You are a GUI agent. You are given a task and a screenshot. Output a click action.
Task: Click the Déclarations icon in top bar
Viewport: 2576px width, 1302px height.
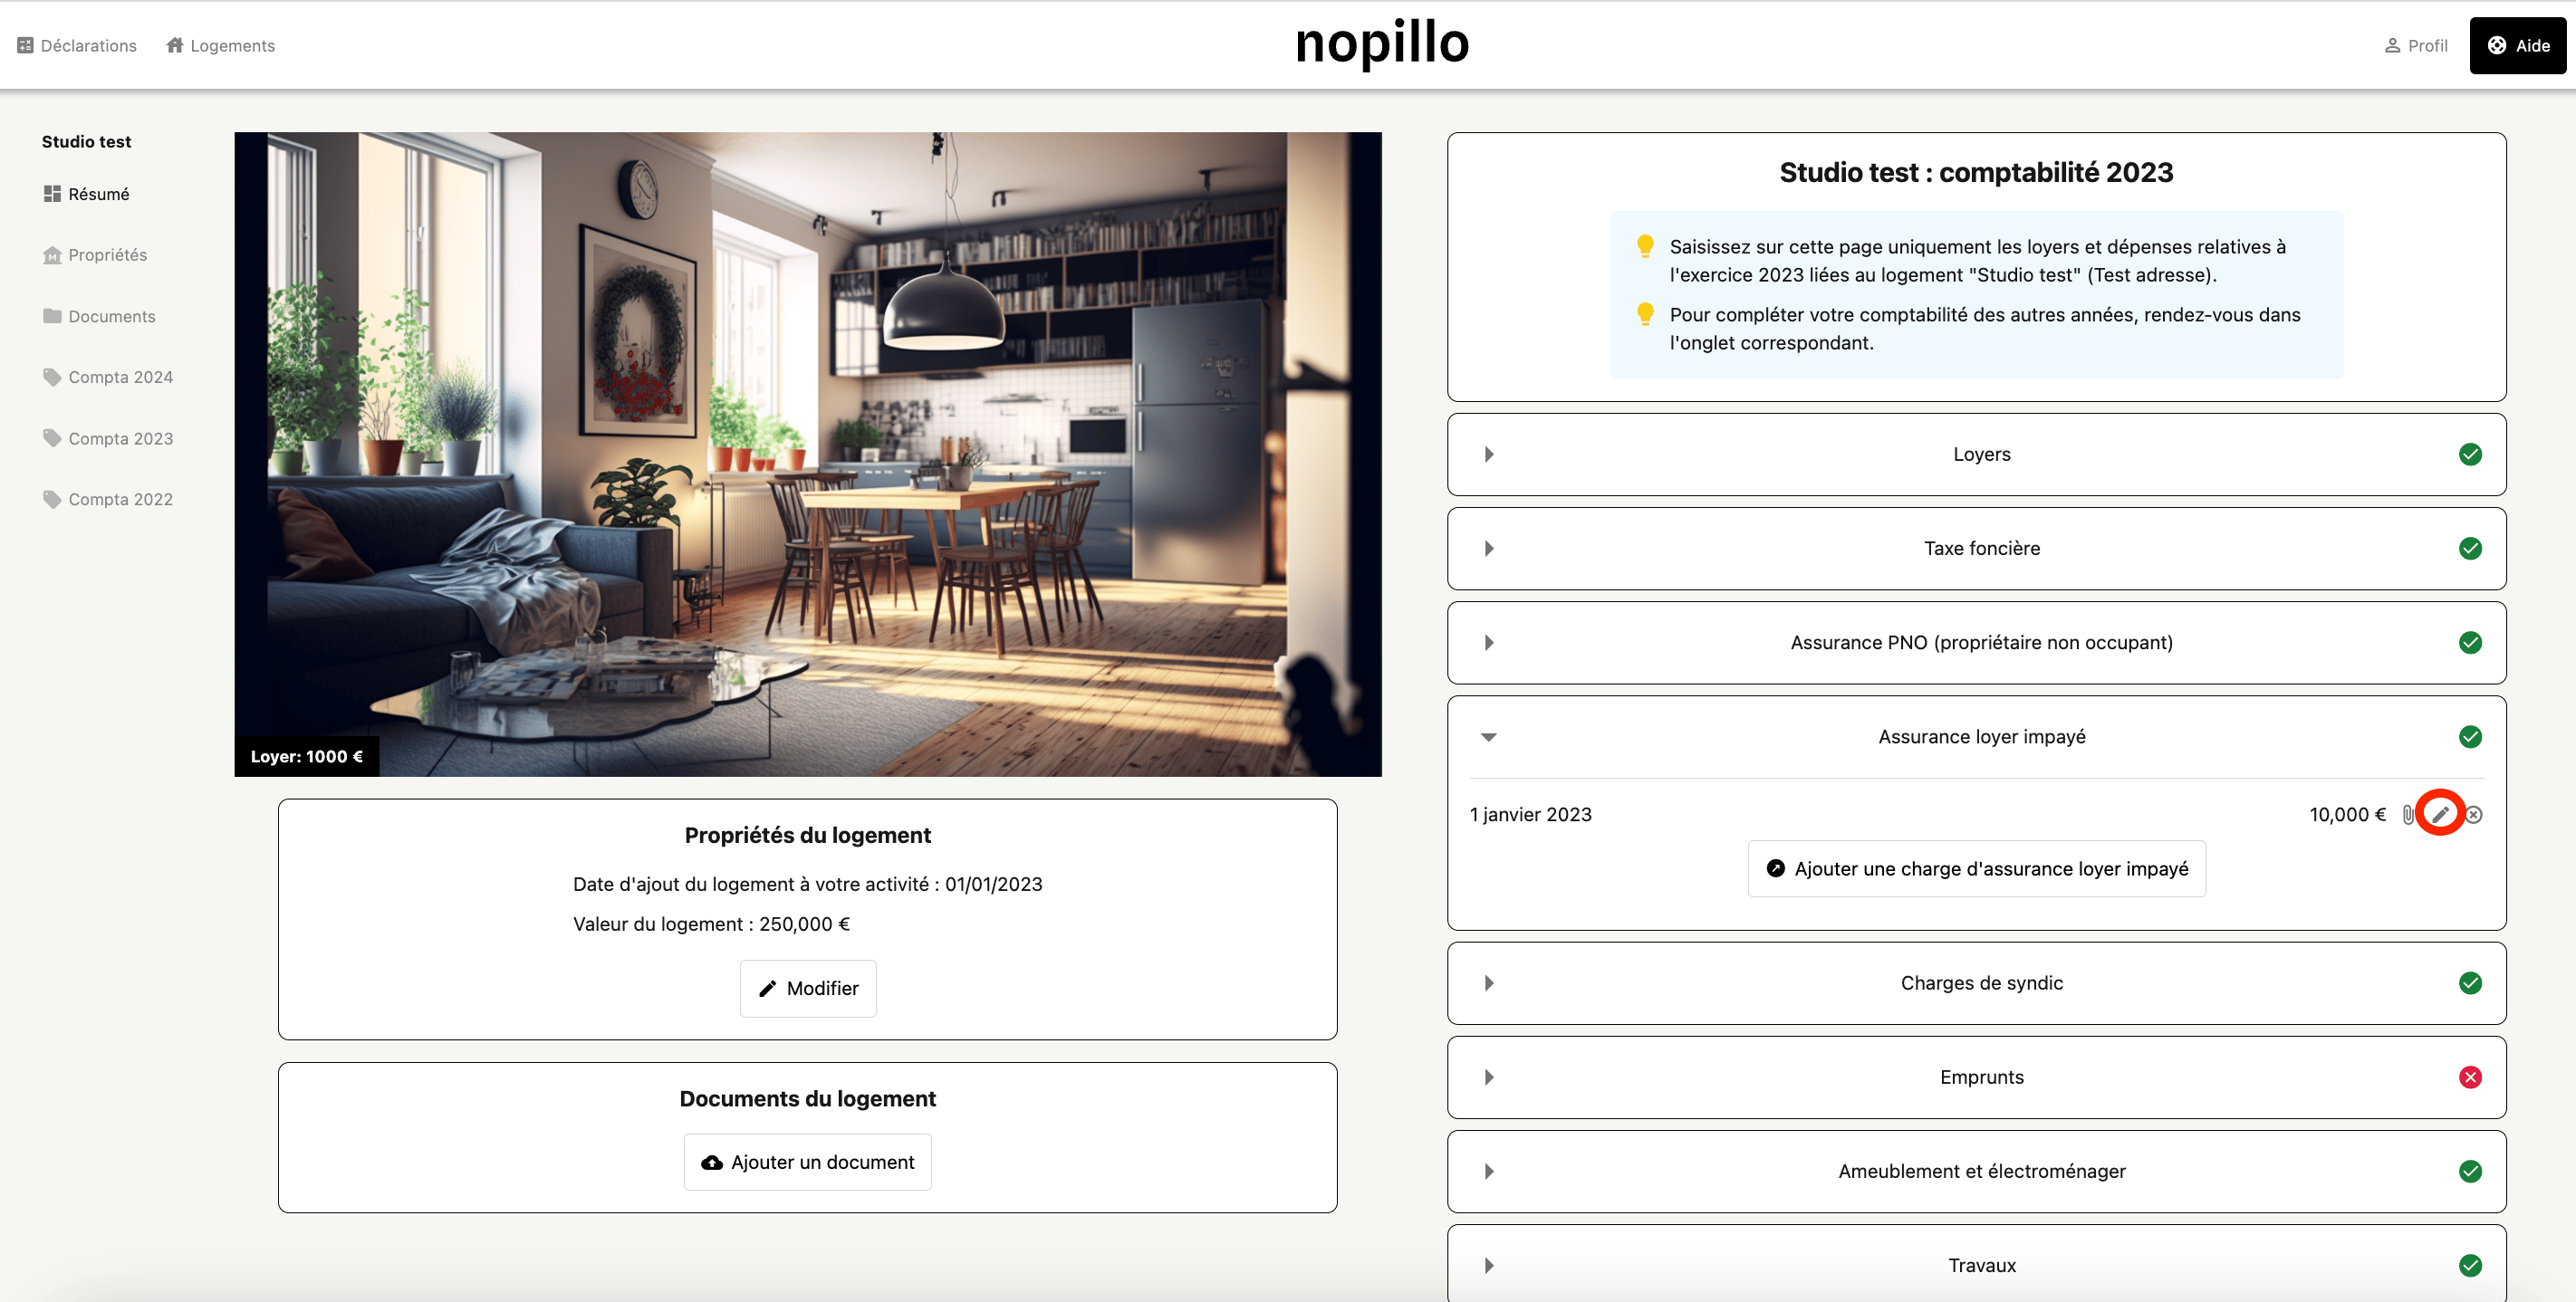click(26, 46)
